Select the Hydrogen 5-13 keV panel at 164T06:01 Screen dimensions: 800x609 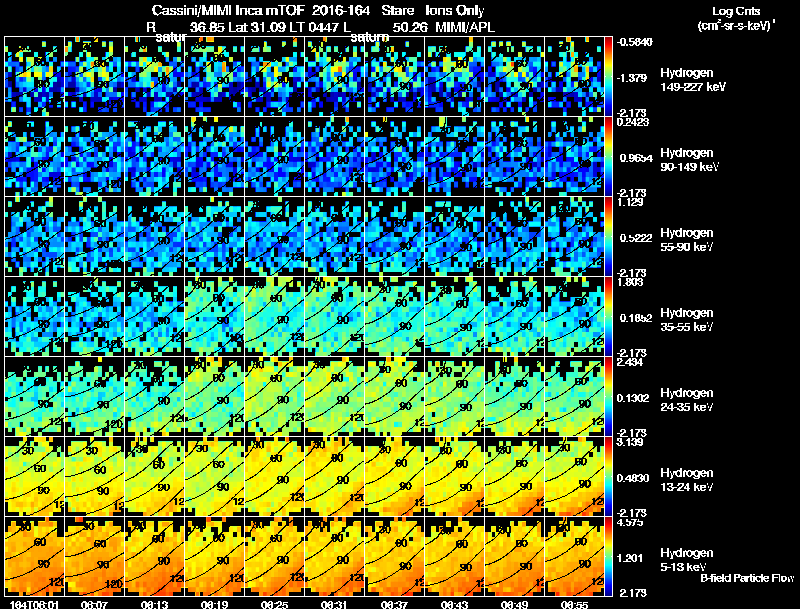tap(34, 556)
